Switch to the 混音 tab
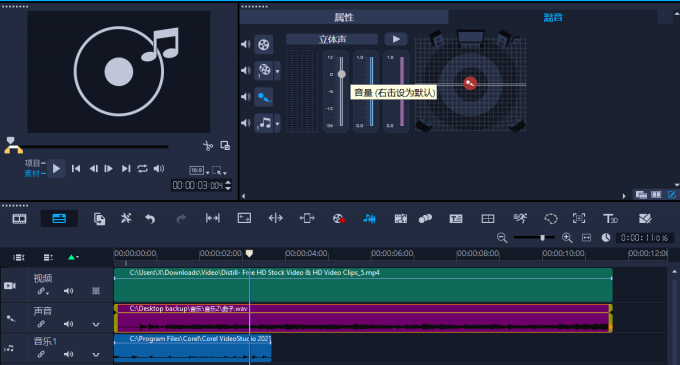The height and width of the screenshot is (365, 680). click(x=553, y=17)
